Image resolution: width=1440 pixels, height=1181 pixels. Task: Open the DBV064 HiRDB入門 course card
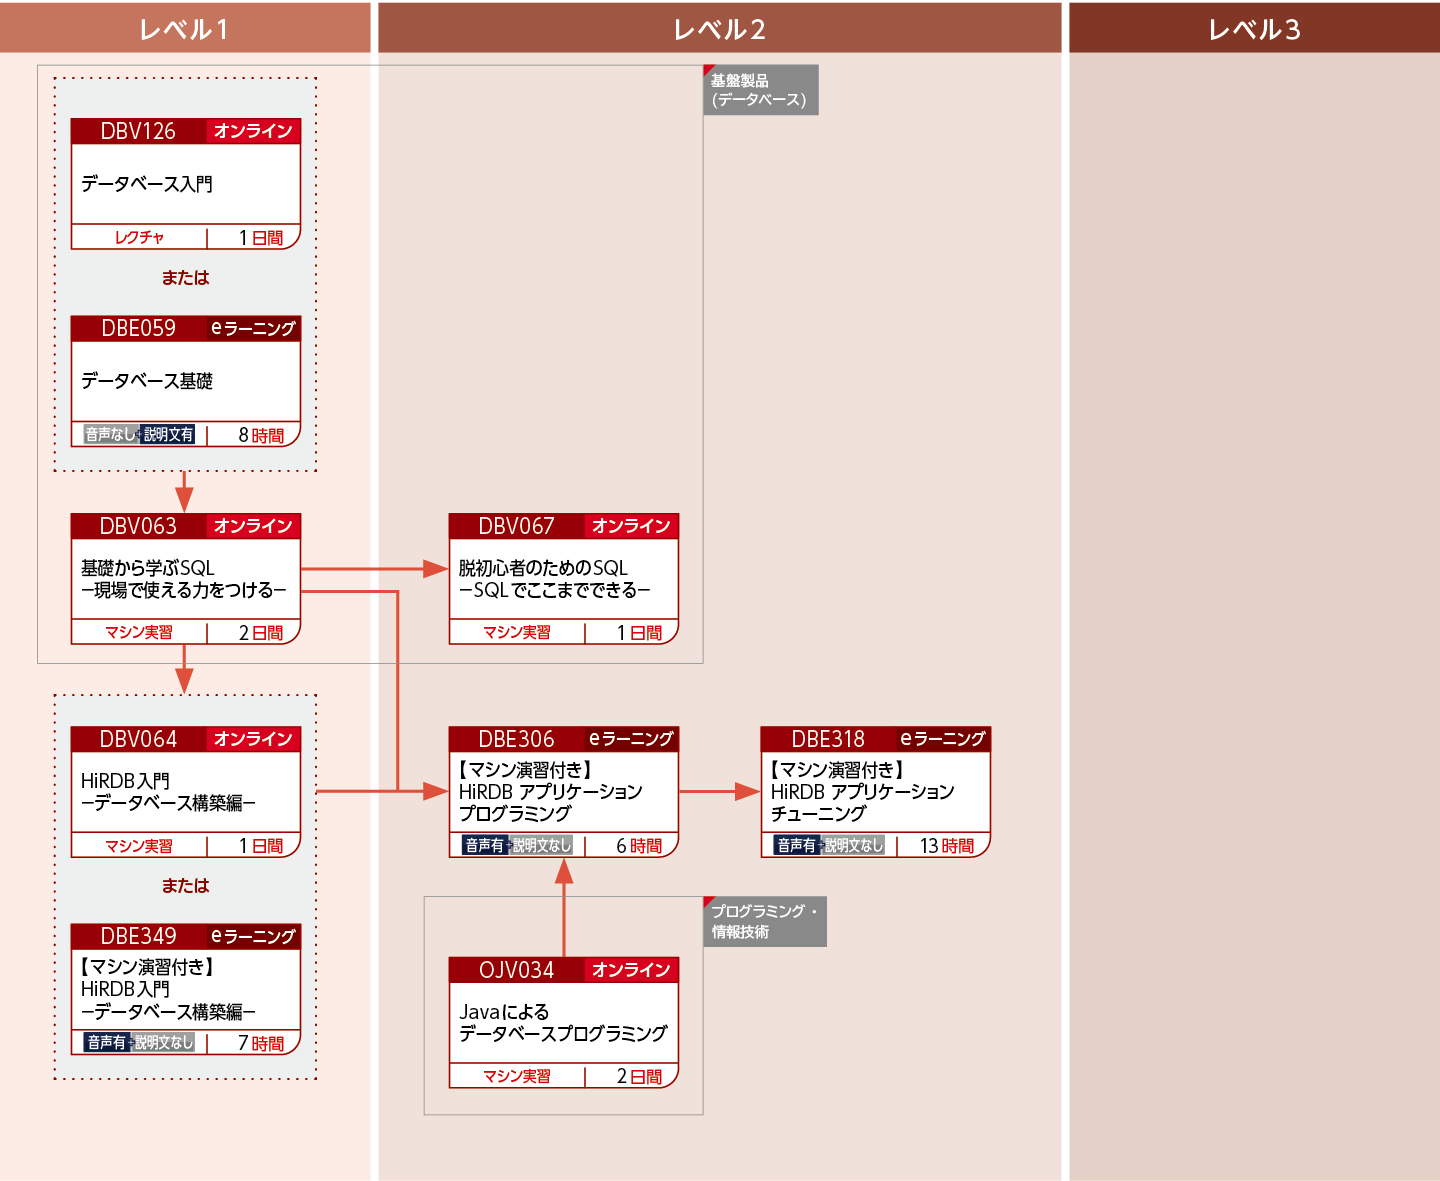tap(186, 792)
